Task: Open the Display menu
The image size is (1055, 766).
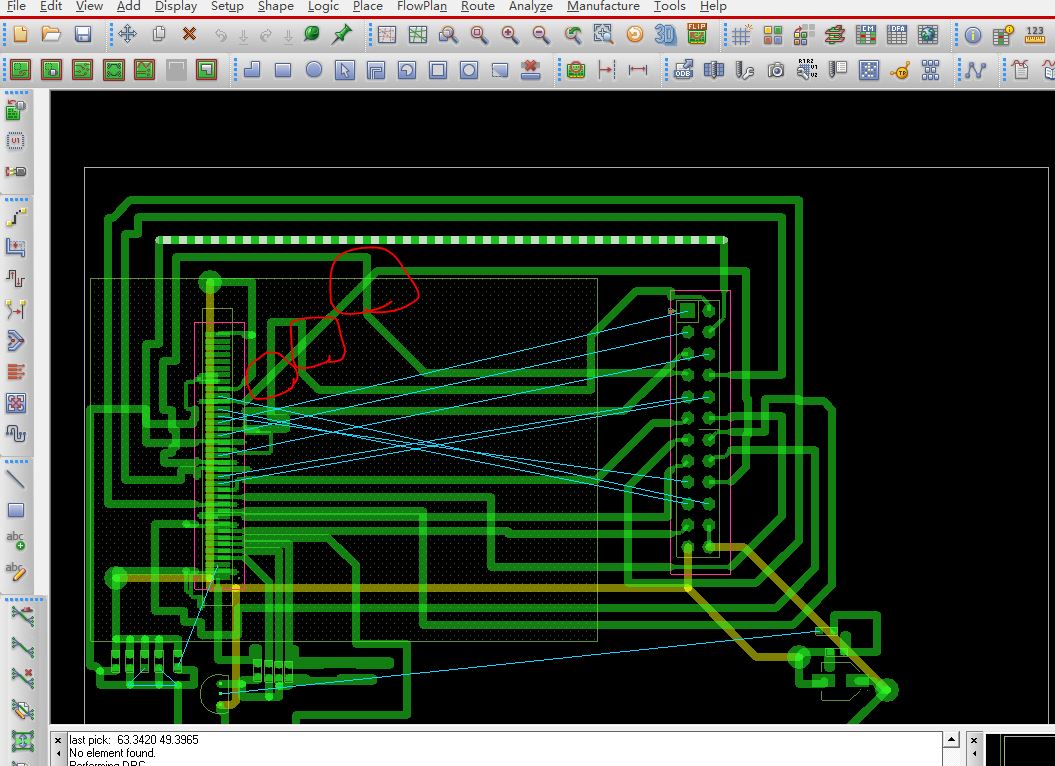Action: 176,6
